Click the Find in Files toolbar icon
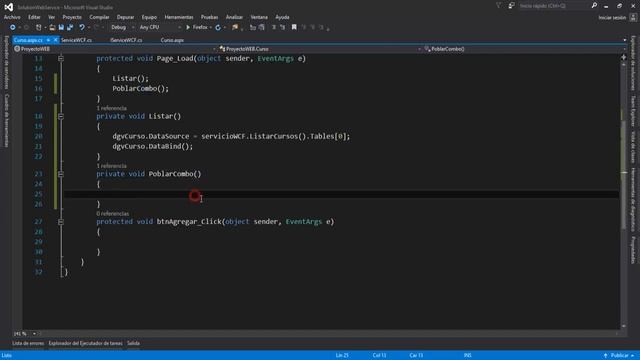 click(x=235, y=27)
